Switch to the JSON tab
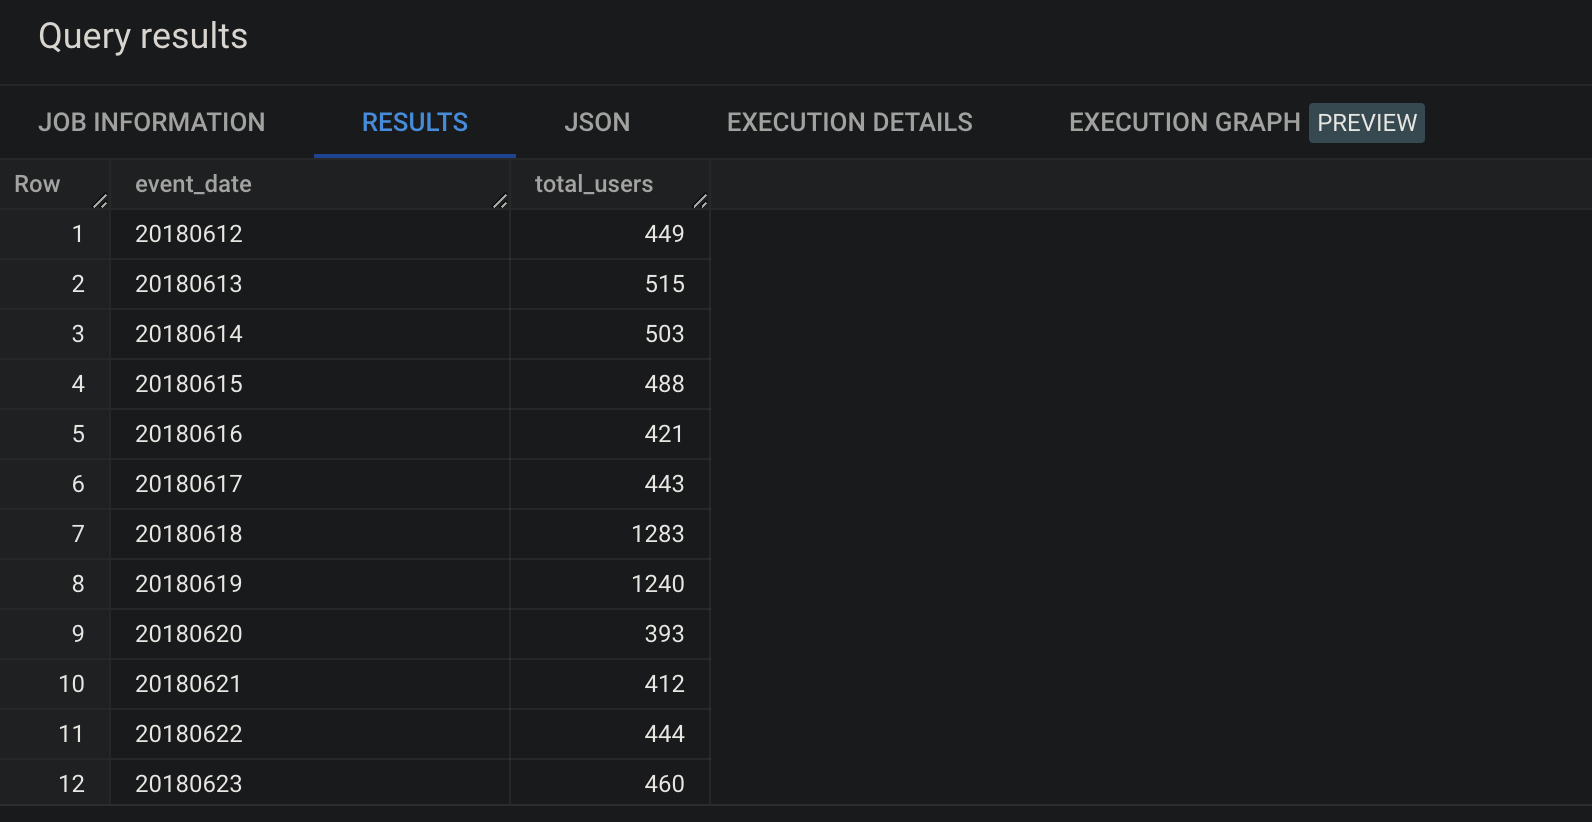Screen dimensions: 1592x822 pos(597,122)
